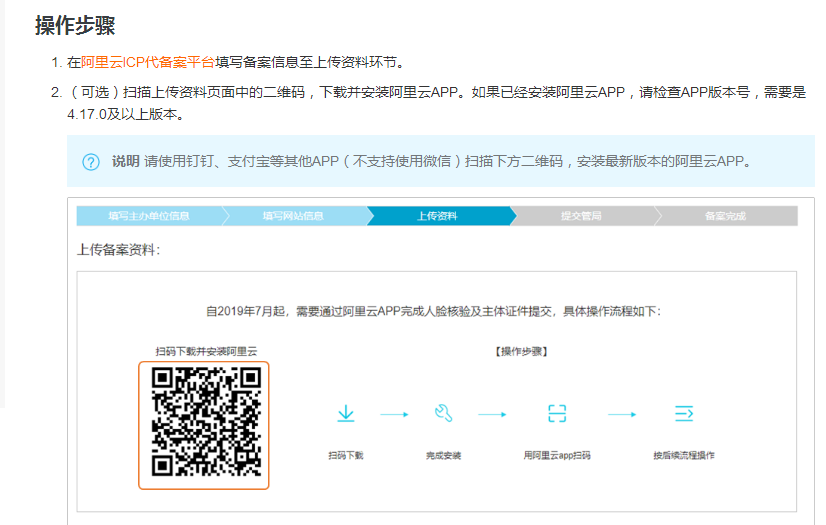This screenshot has width=826, height=525.
Task: Switch to the 上传资料 step tab
Action: click(x=437, y=216)
